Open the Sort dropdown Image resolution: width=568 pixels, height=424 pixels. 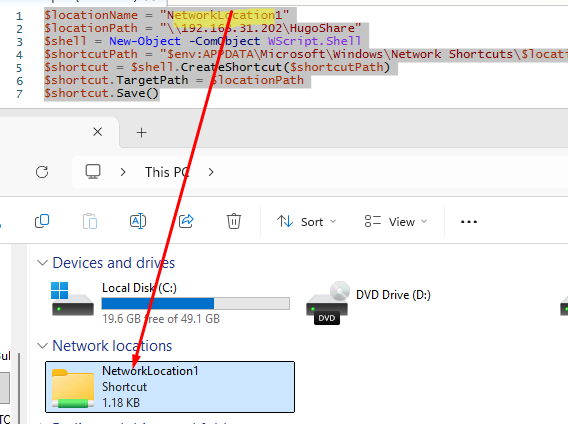[306, 221]
